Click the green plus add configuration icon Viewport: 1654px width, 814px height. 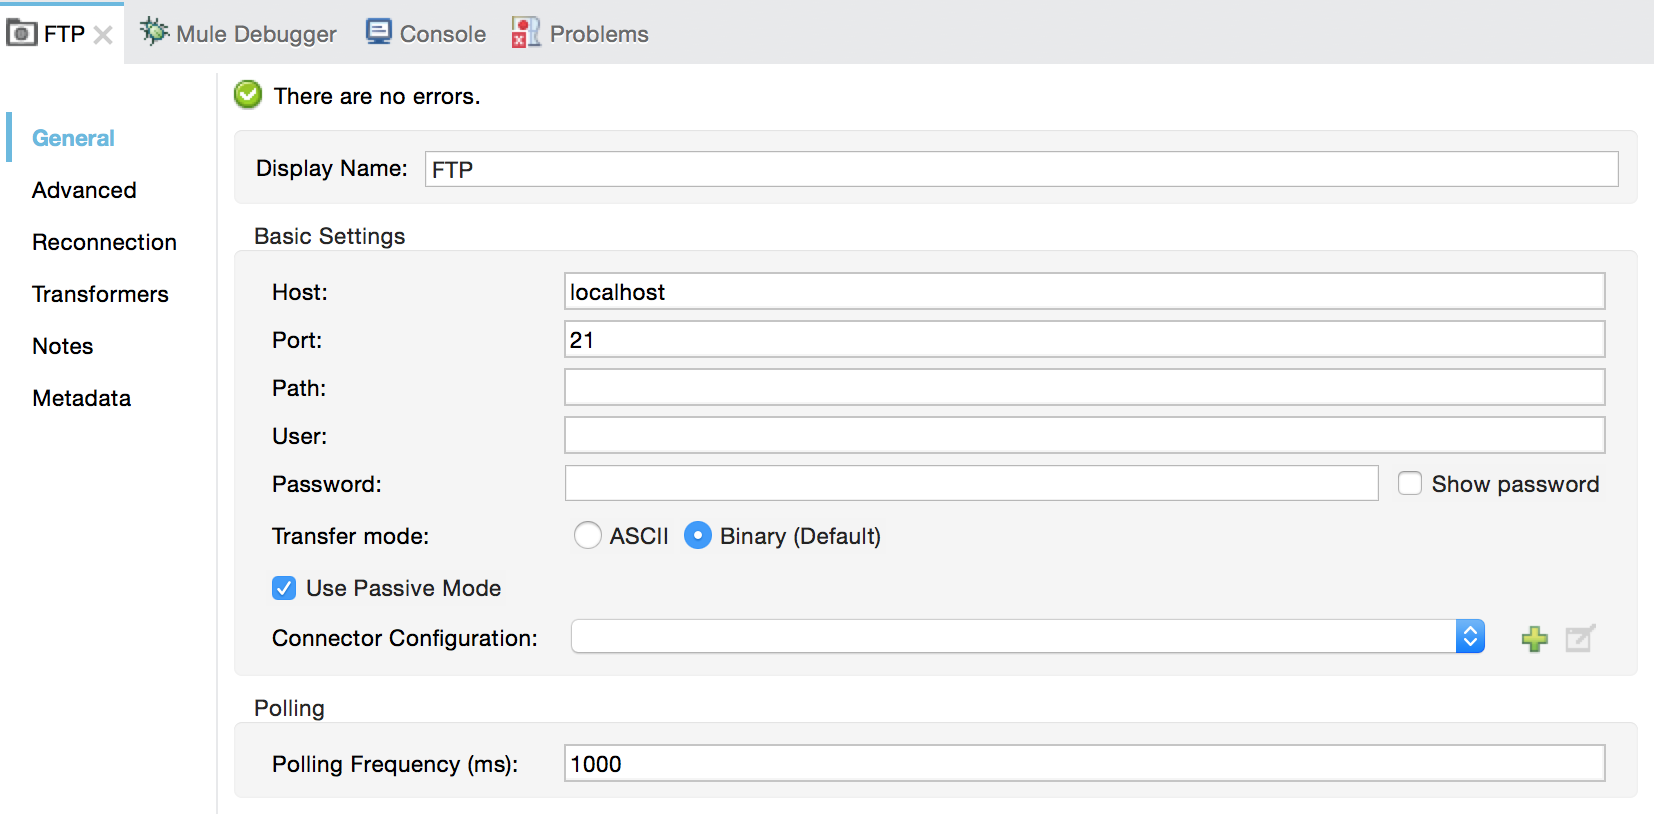(1534, 639)
